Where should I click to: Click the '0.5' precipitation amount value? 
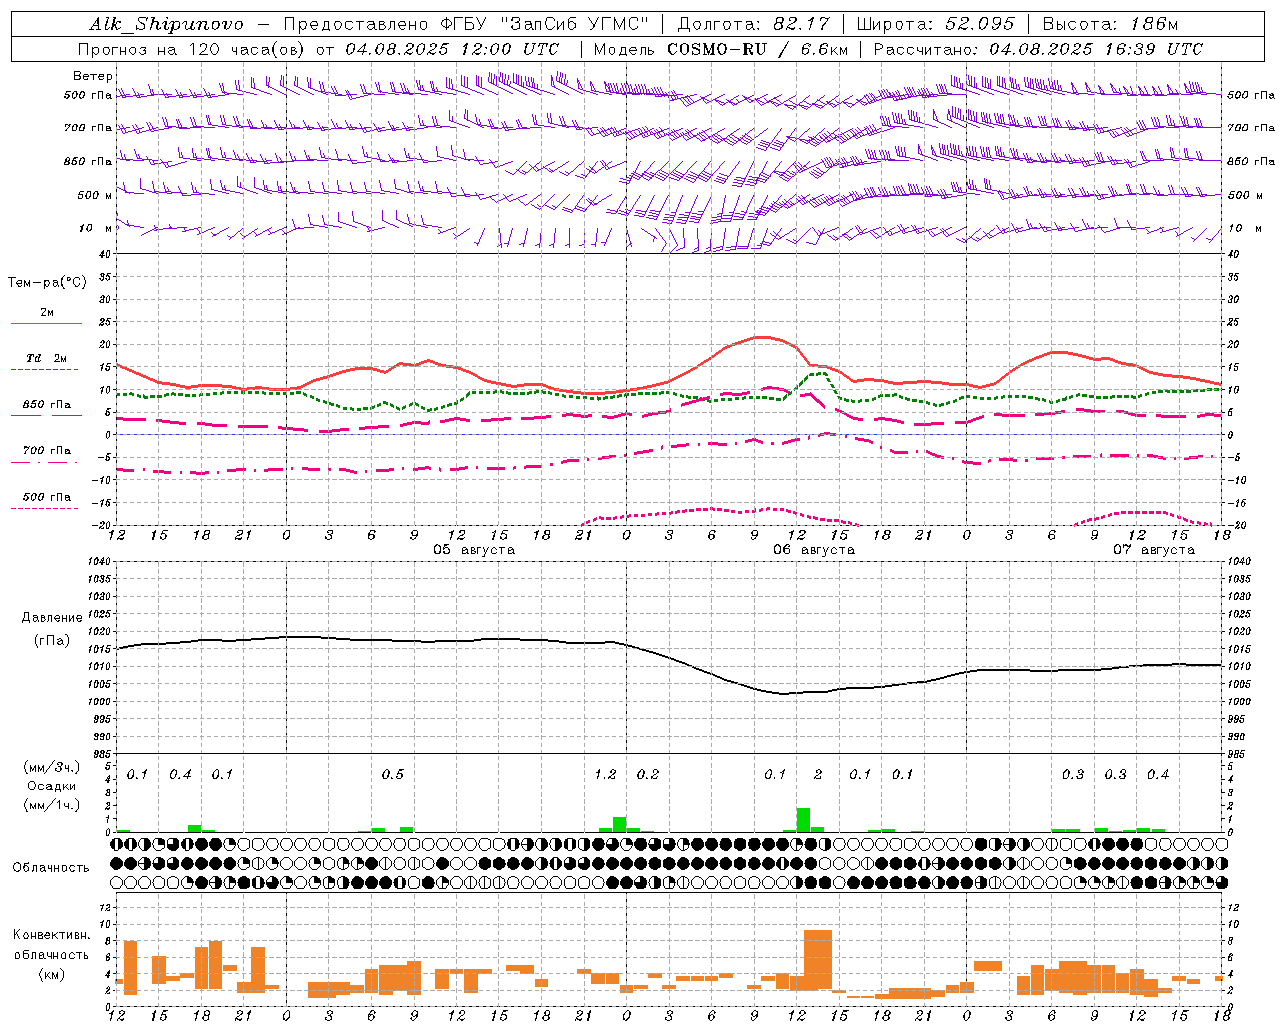coord(393,775)
